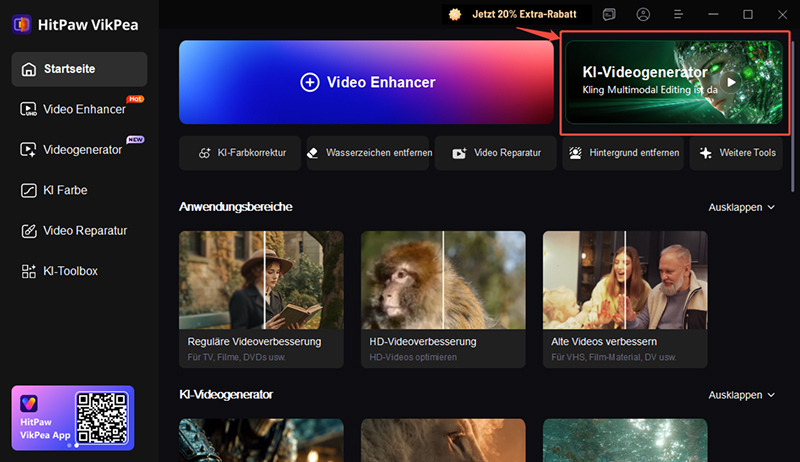Click the KI-Toolbox grid icon

click(29, 271)
